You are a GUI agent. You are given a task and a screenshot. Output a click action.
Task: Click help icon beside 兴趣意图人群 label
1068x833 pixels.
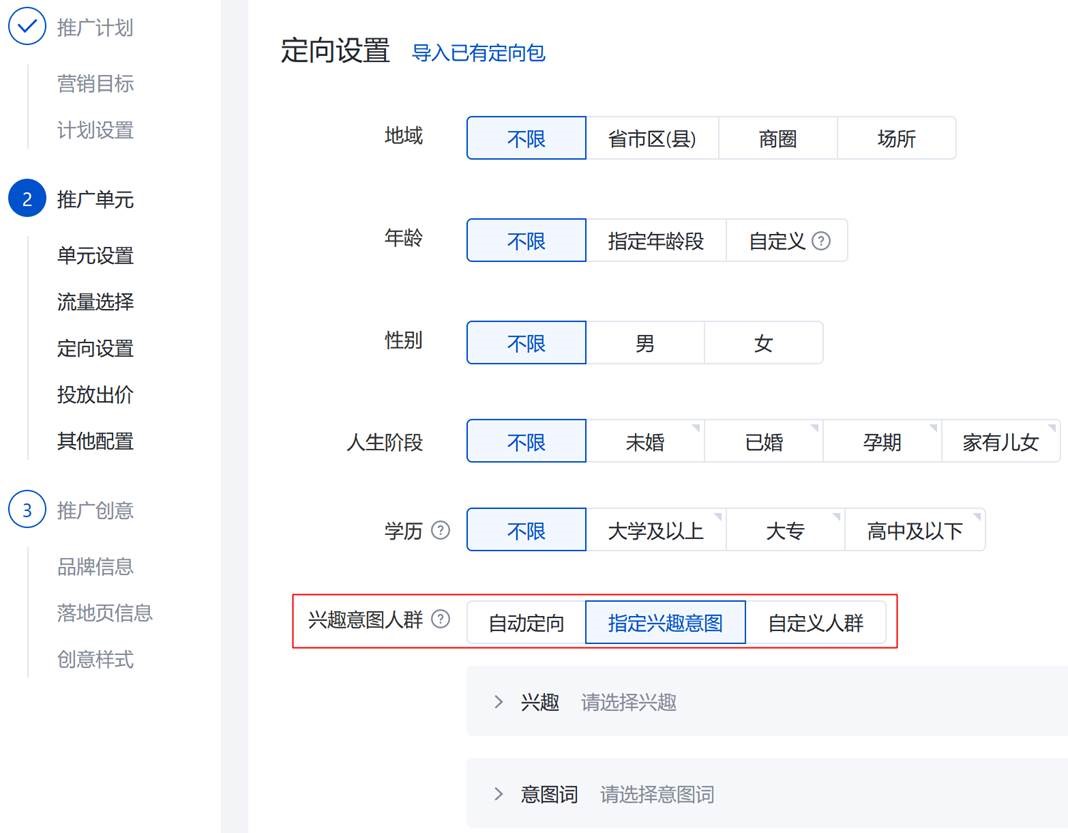pyautogui.click(x=440, y=620)
